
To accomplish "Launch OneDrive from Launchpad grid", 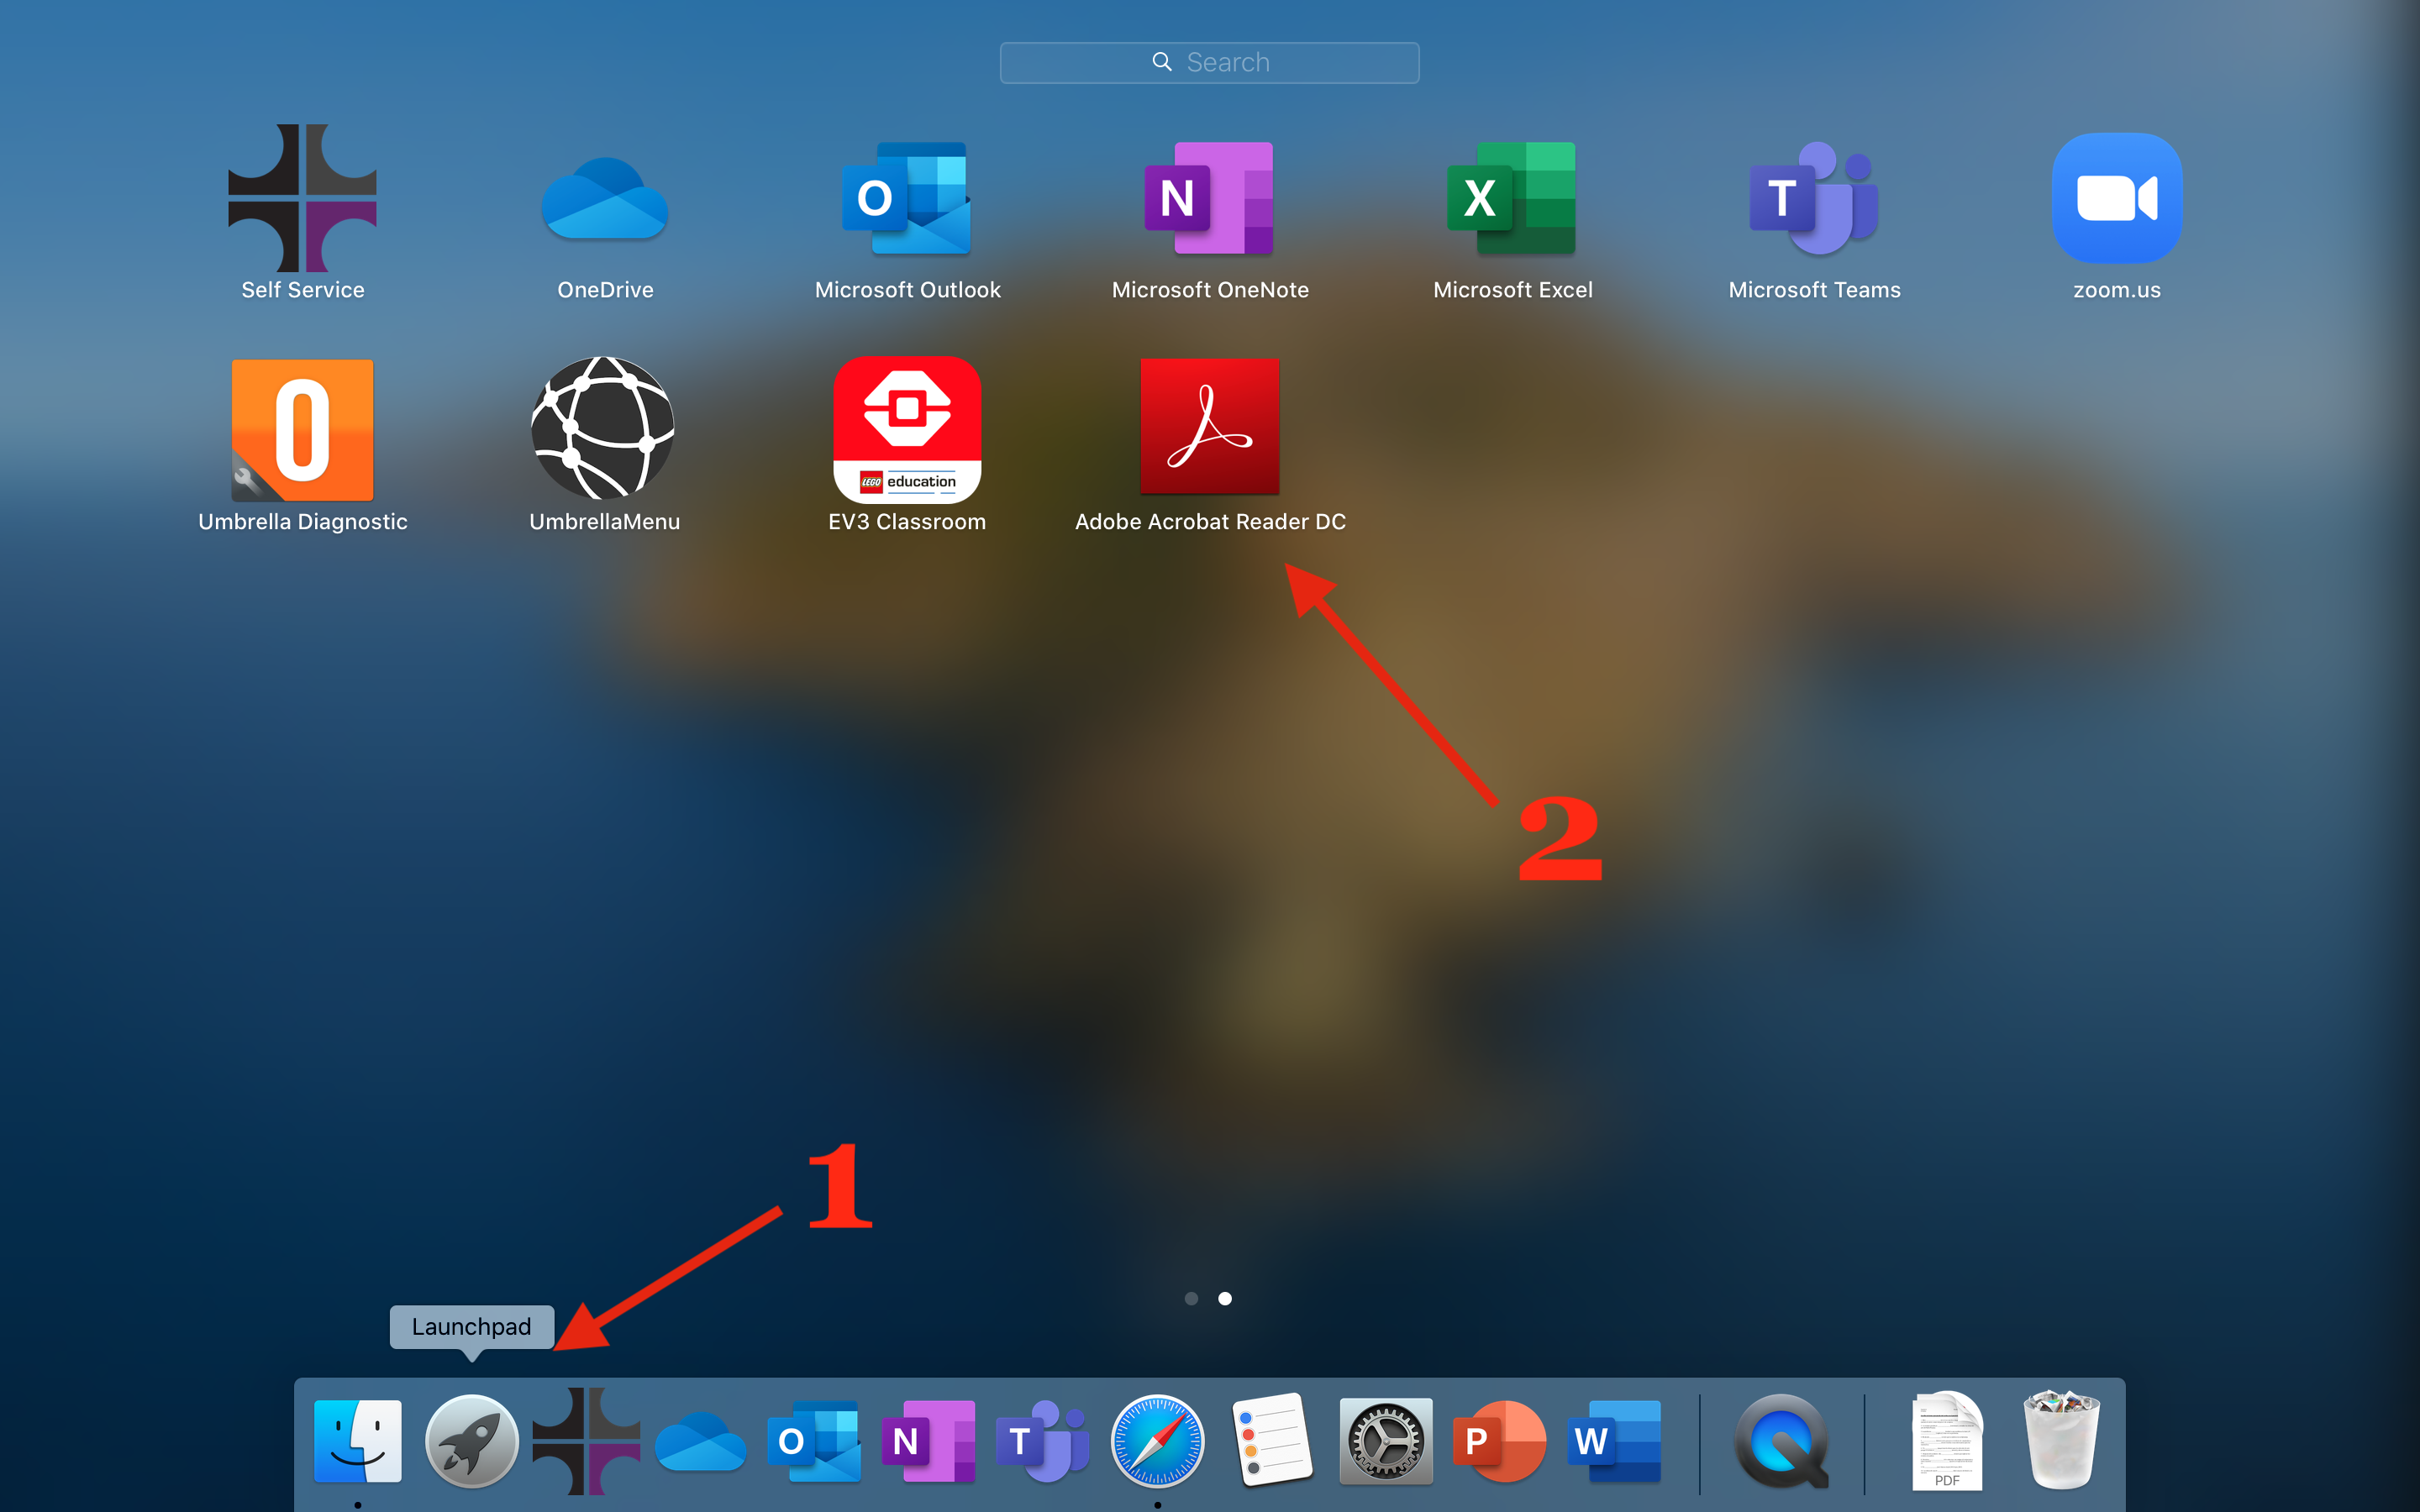I will 605,198.
